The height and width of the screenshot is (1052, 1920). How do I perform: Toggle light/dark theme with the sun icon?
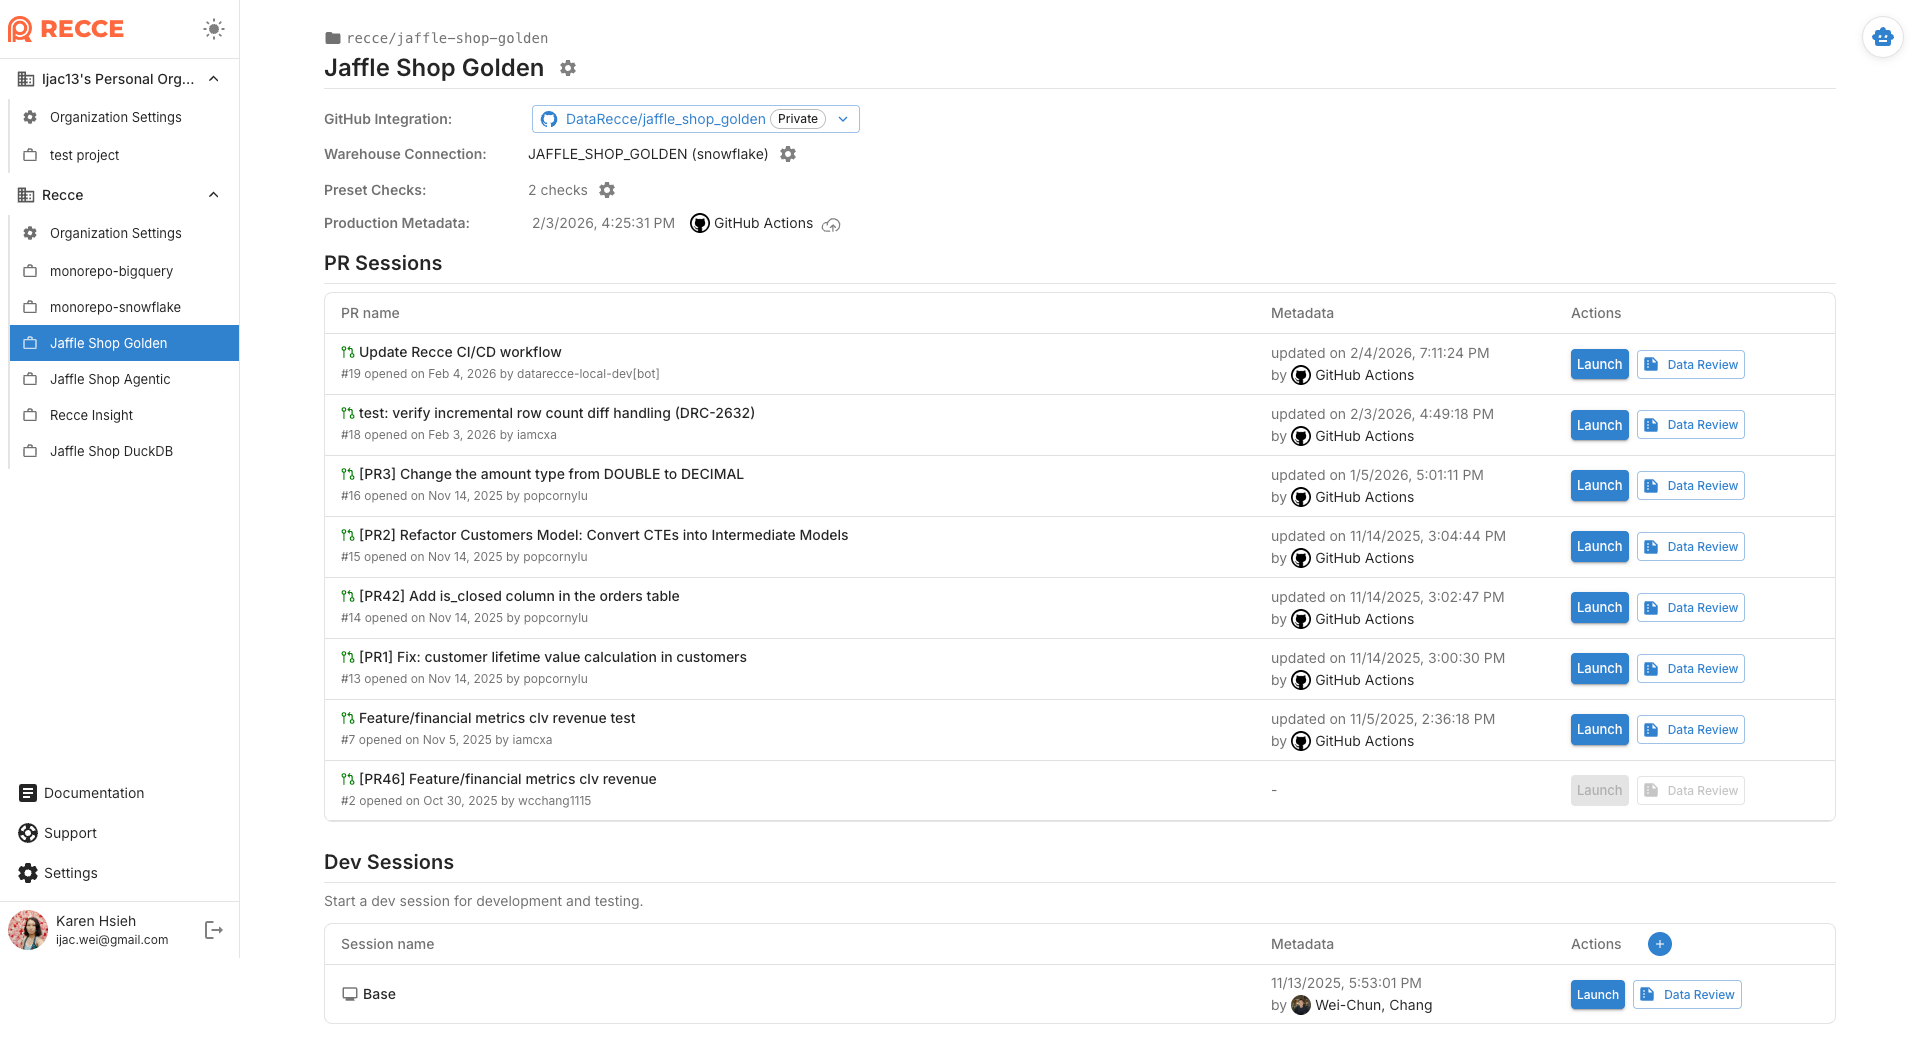tap(214, 29)
